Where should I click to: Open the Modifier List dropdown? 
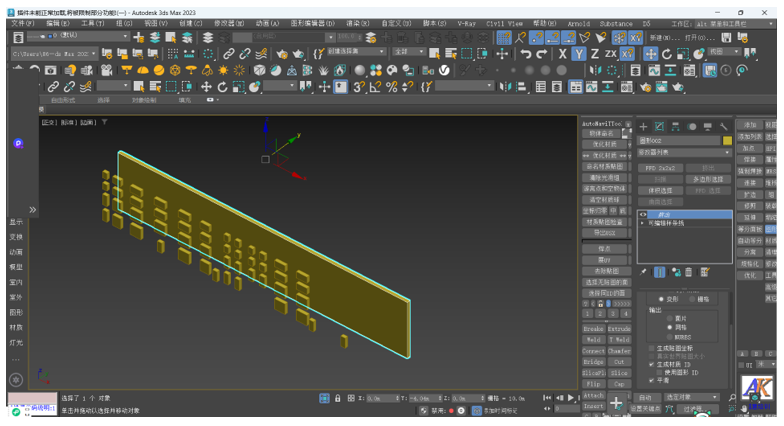point(685,153)
